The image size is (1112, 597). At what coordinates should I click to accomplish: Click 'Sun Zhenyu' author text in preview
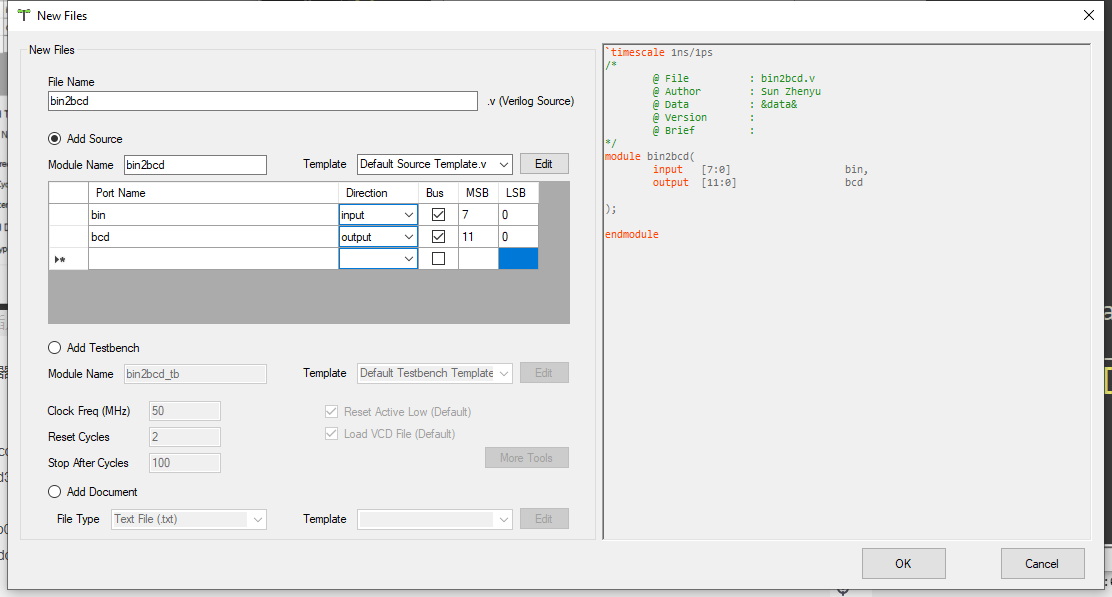pyautogui.click(x=791, y=91)
